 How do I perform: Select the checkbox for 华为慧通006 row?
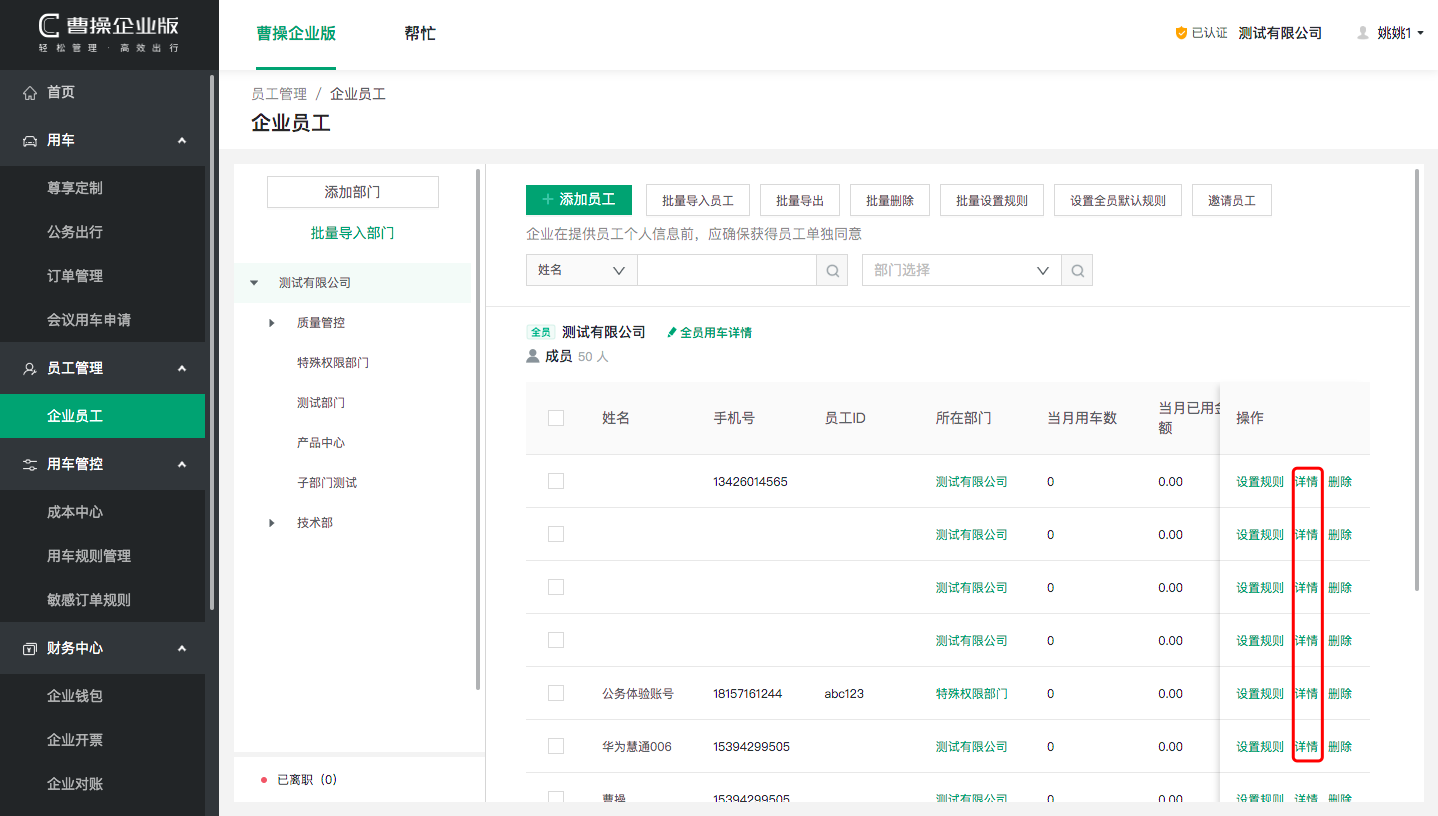[556, 746]
